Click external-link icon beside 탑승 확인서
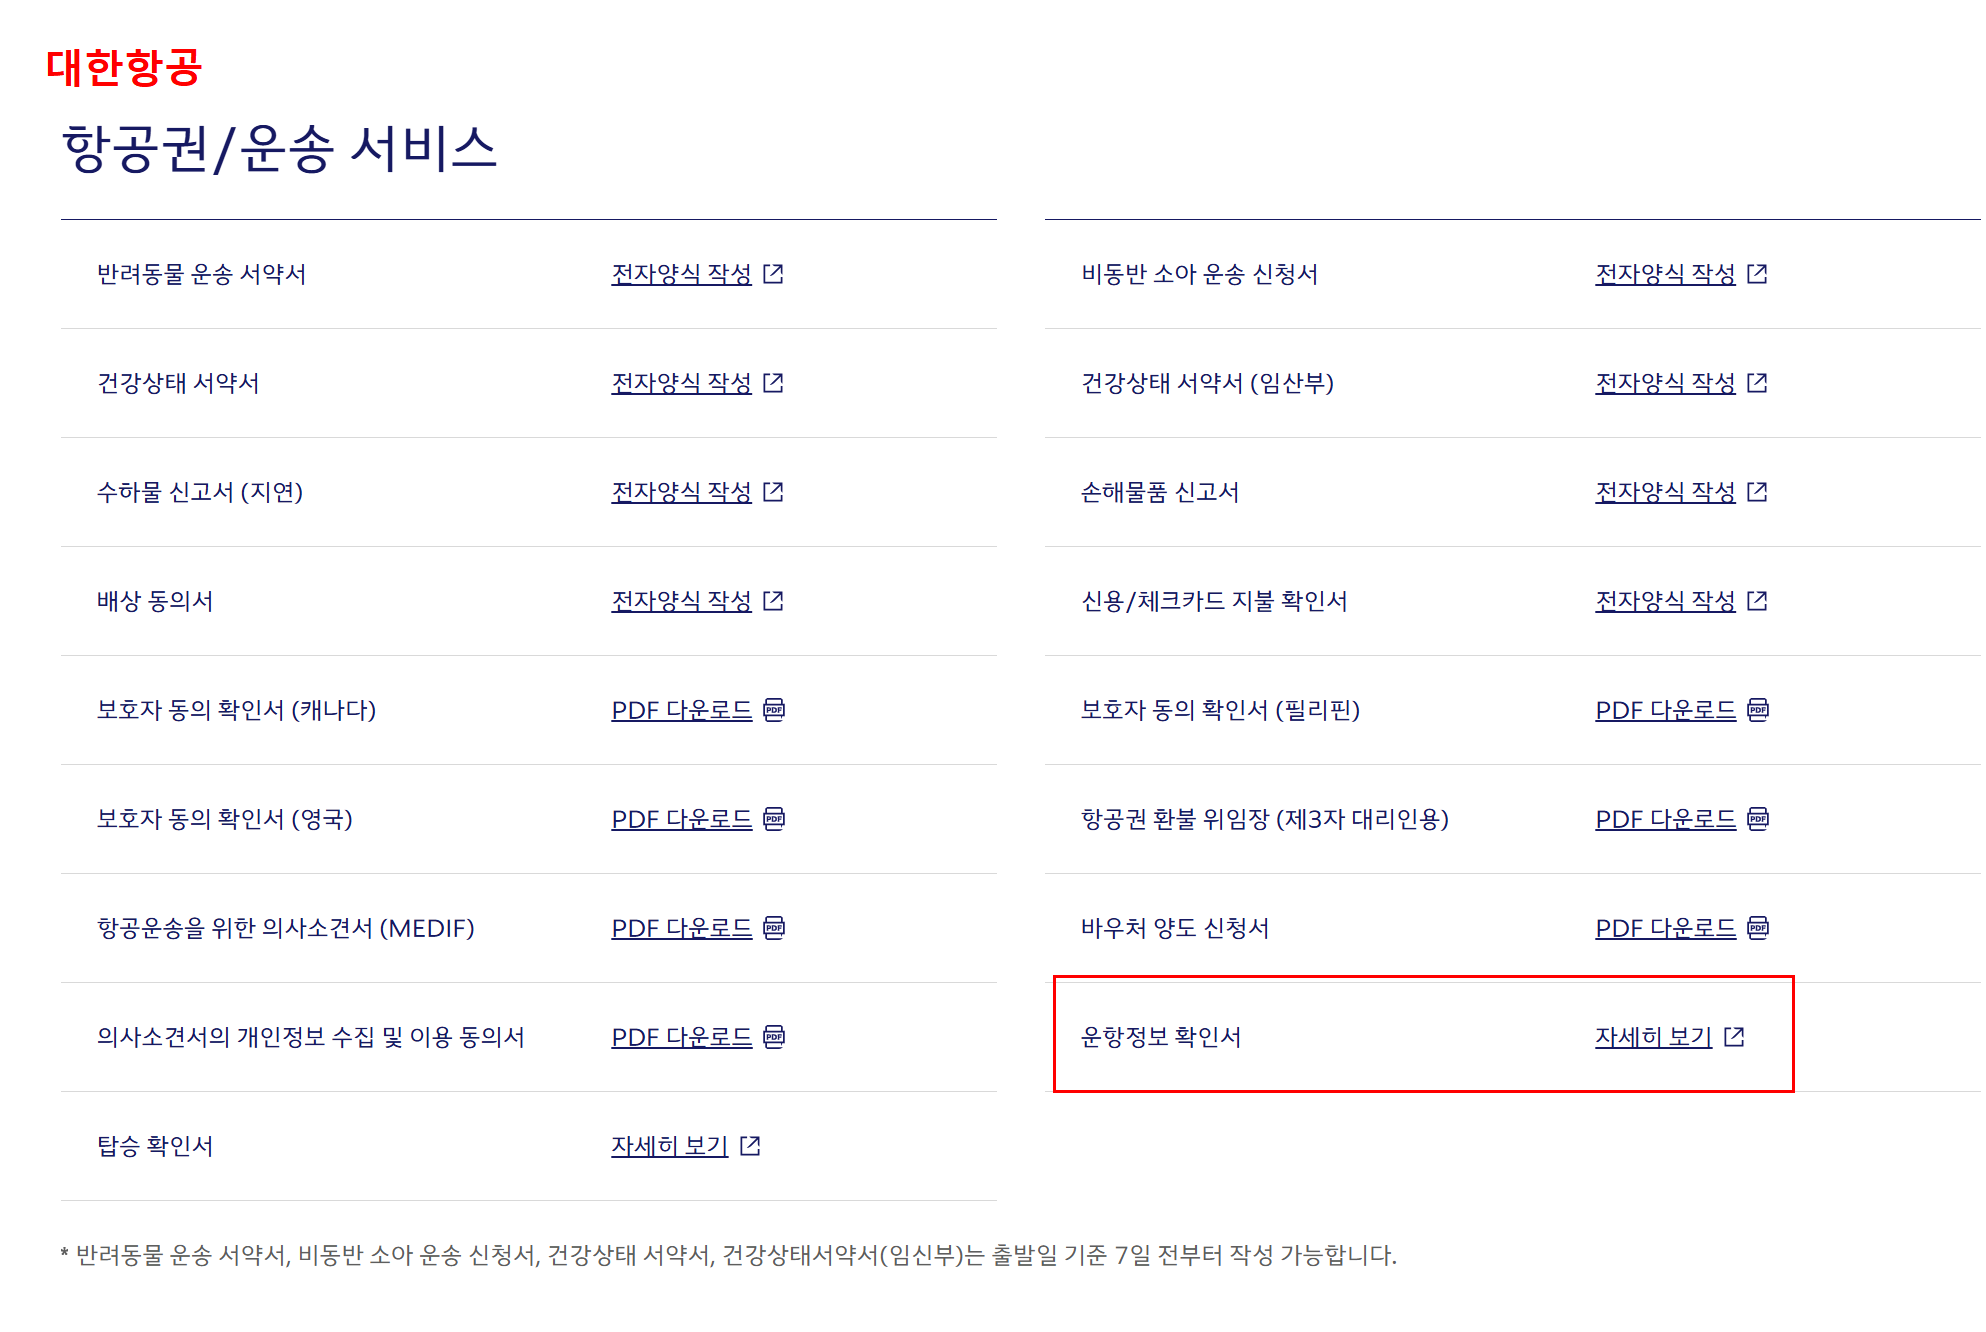Image resolution: width=1986 pixels, height=1332 pixels. pos(750,1146)
